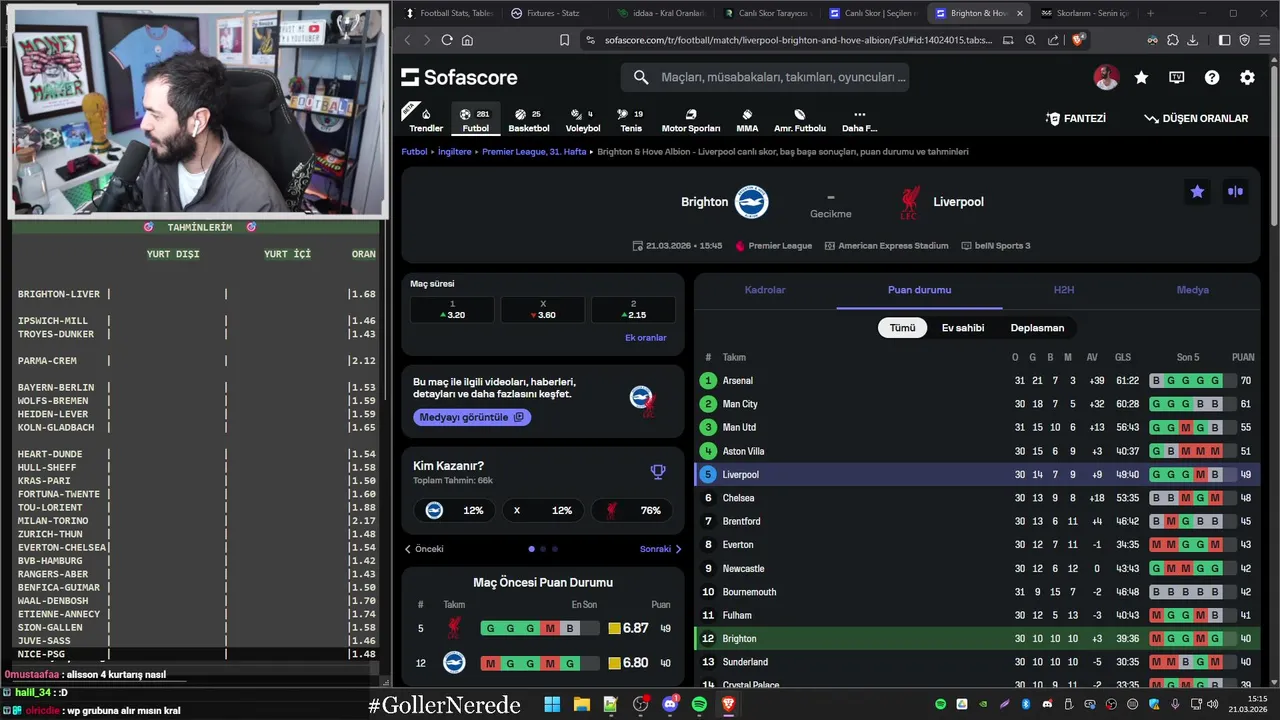The height and width of the screenshot is (720, 1280).
Task: Go to Önceki card
Action: coord(424,549)
